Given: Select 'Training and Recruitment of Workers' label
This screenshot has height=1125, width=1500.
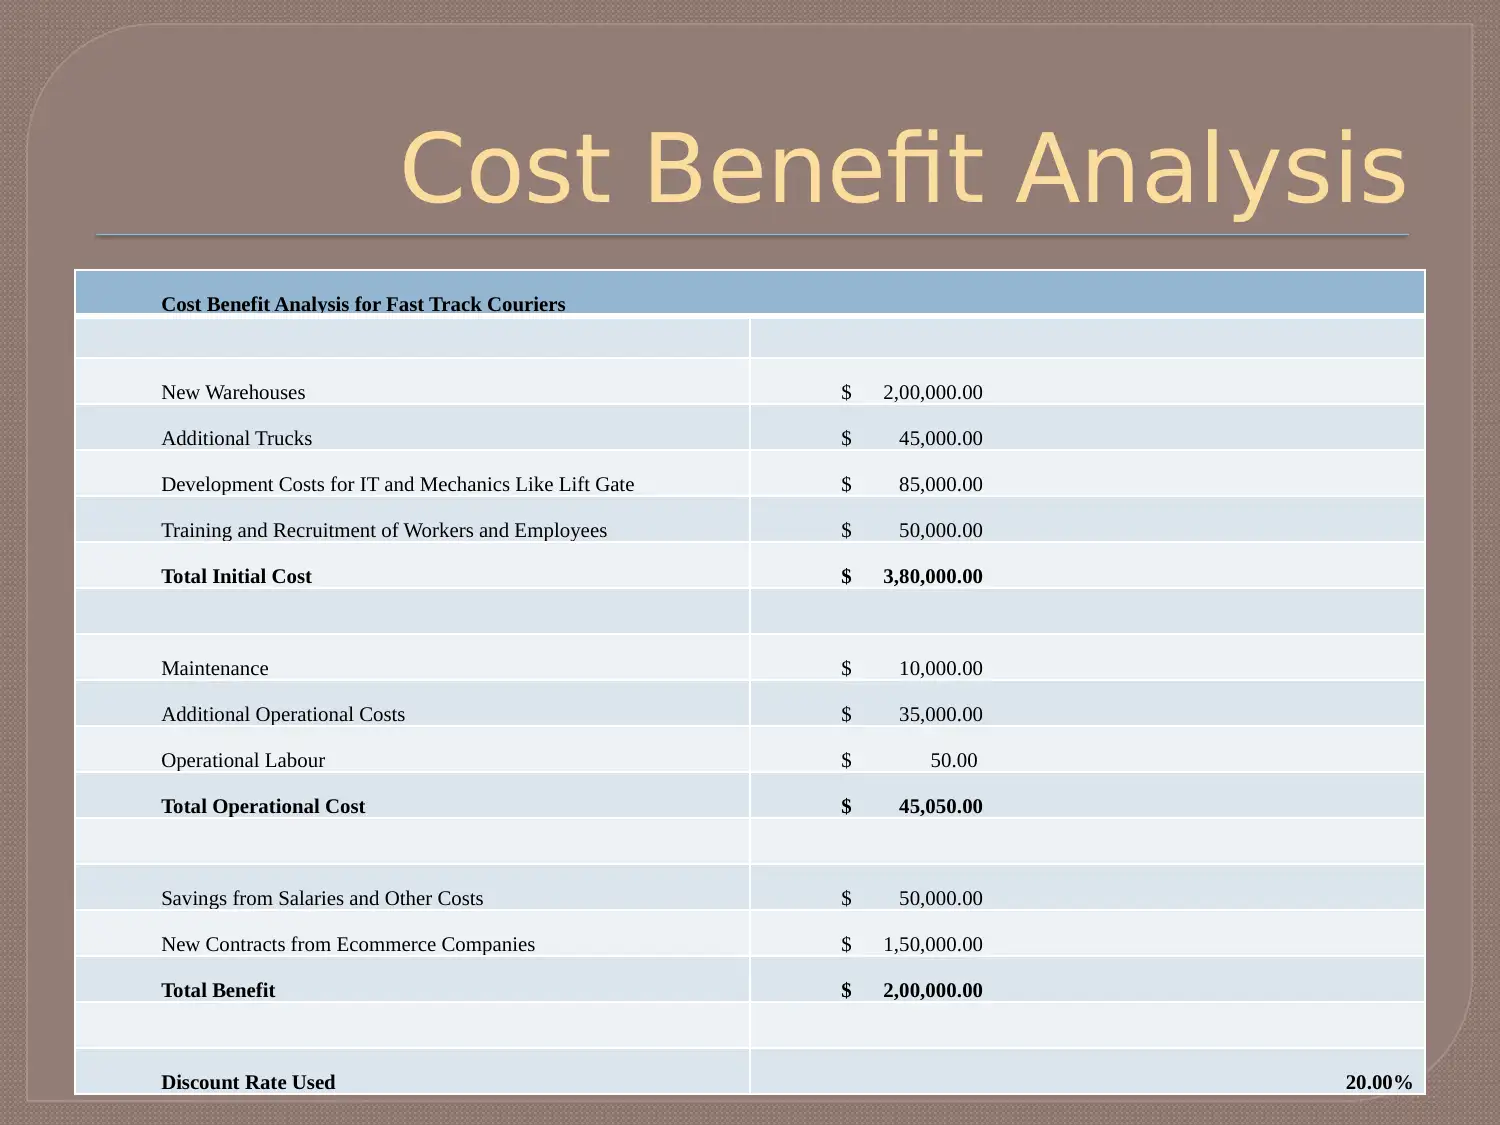Looking at the screenshot, I should pyautogui.click(x=384, y=530).
